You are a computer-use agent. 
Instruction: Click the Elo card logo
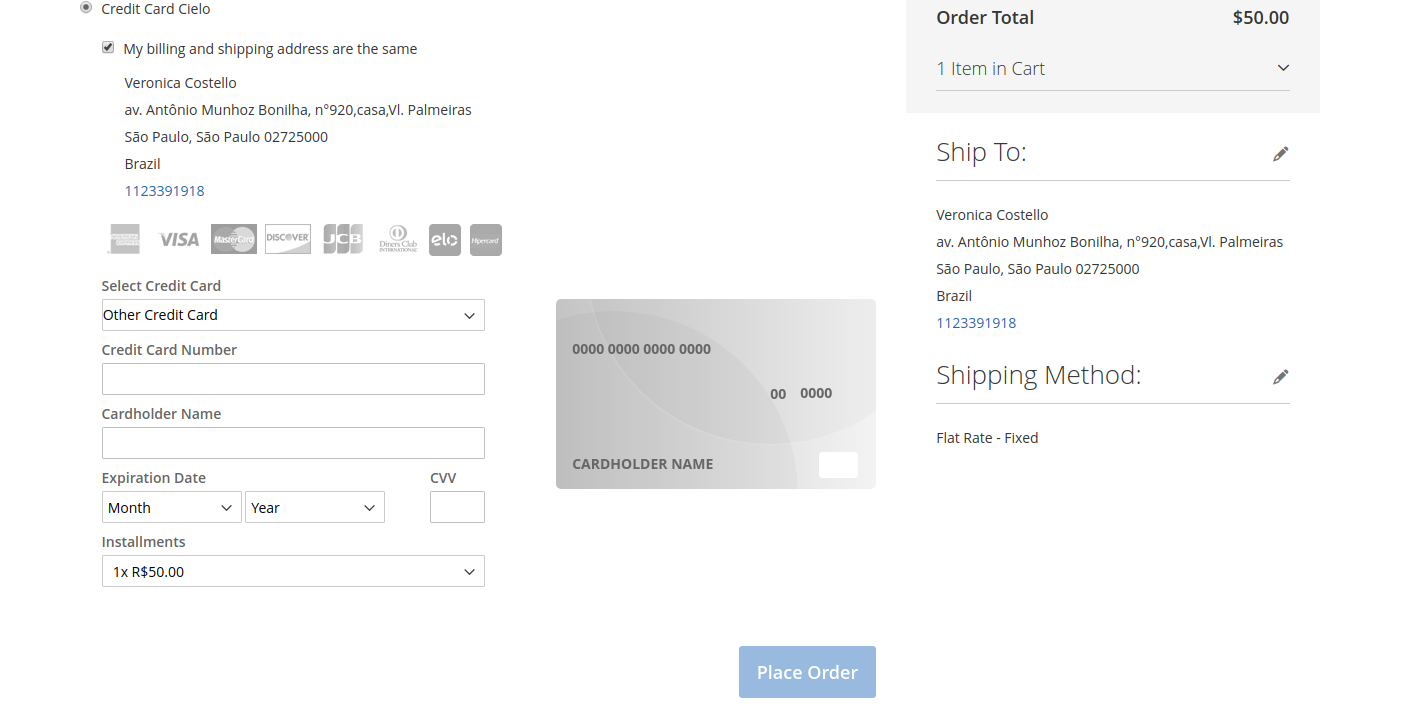445,240
